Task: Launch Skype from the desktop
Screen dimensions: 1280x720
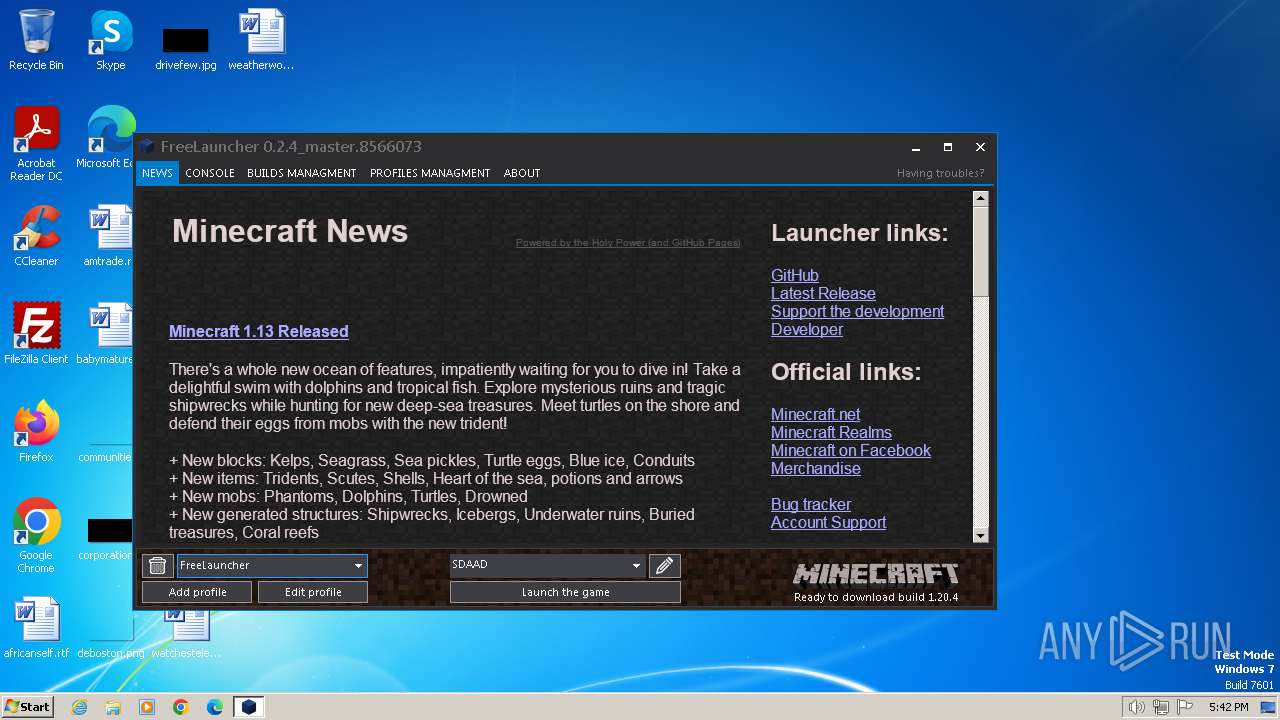Action: pos(111,40)
